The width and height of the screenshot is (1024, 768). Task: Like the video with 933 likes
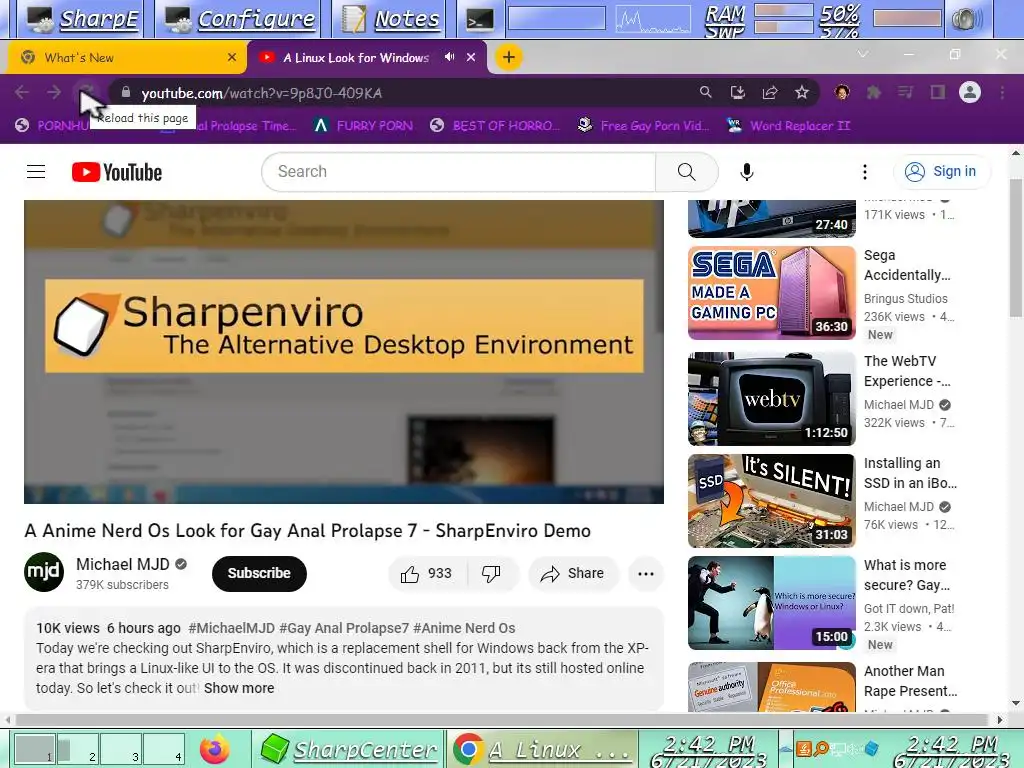428,573
